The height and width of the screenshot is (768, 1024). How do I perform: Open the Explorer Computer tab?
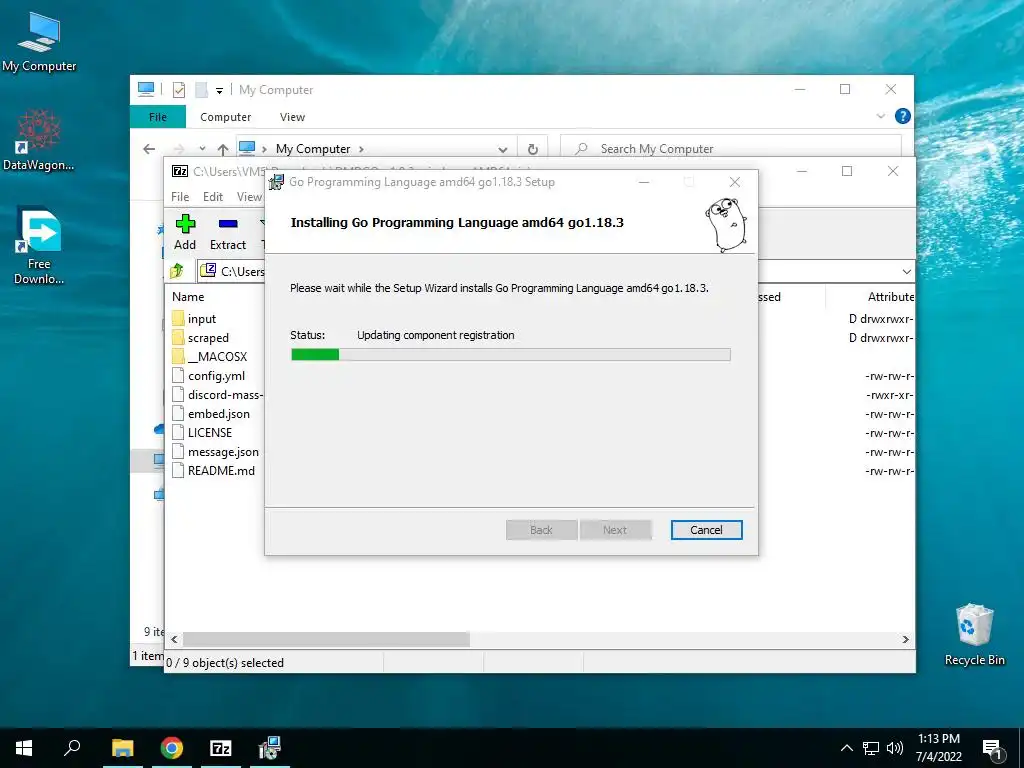(225, 117)
